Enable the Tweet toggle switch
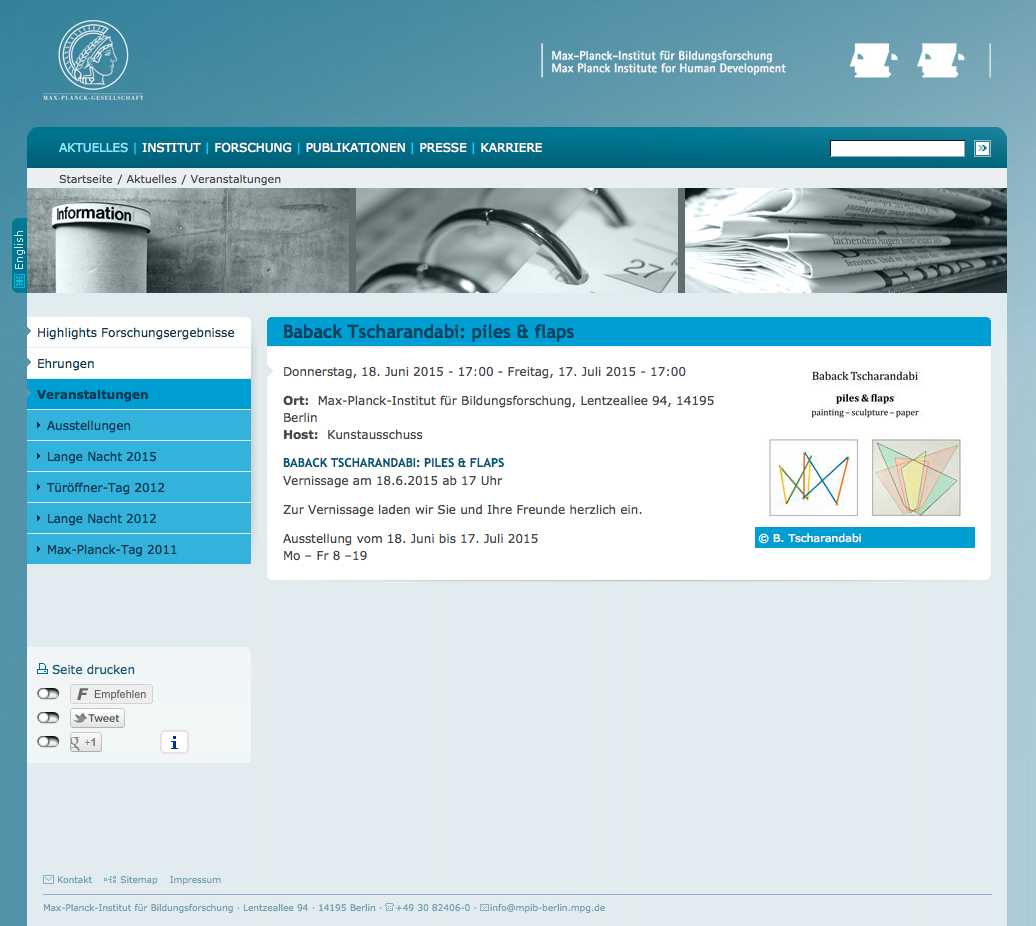This screenshot has width=1036, height=926. [48, 718]
